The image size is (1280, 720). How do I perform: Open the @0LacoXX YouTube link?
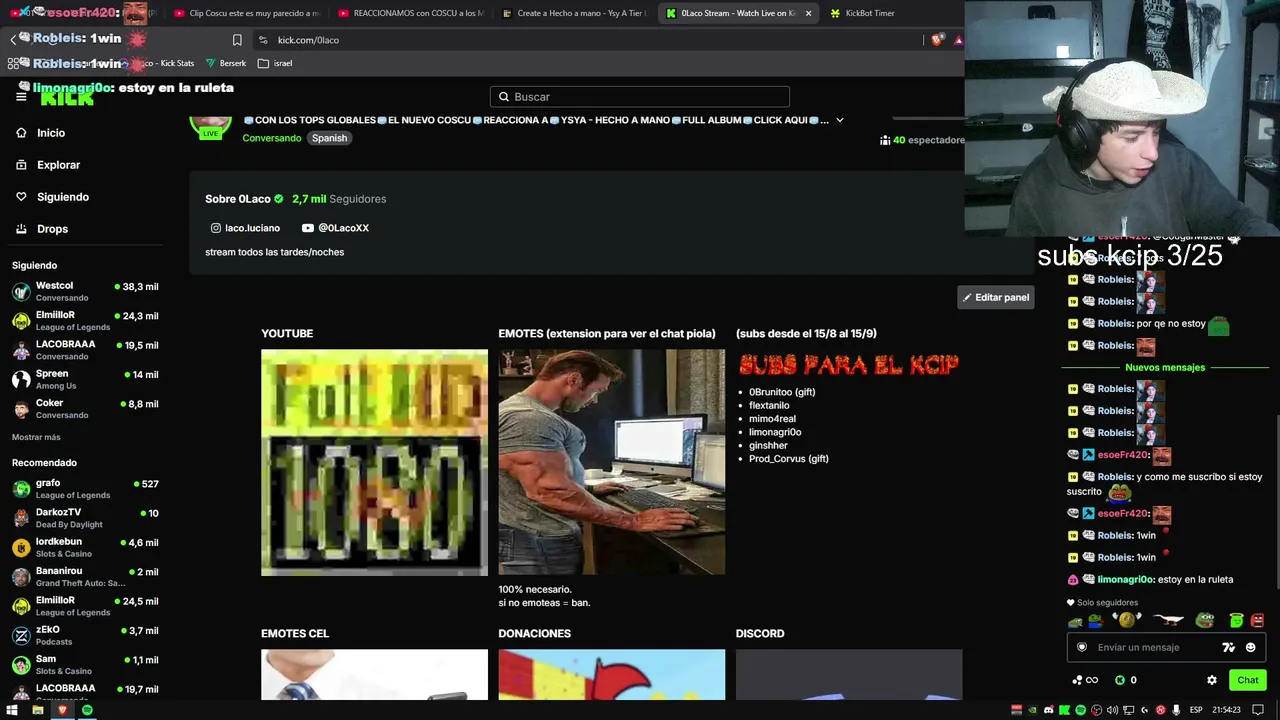click(336, 228)
